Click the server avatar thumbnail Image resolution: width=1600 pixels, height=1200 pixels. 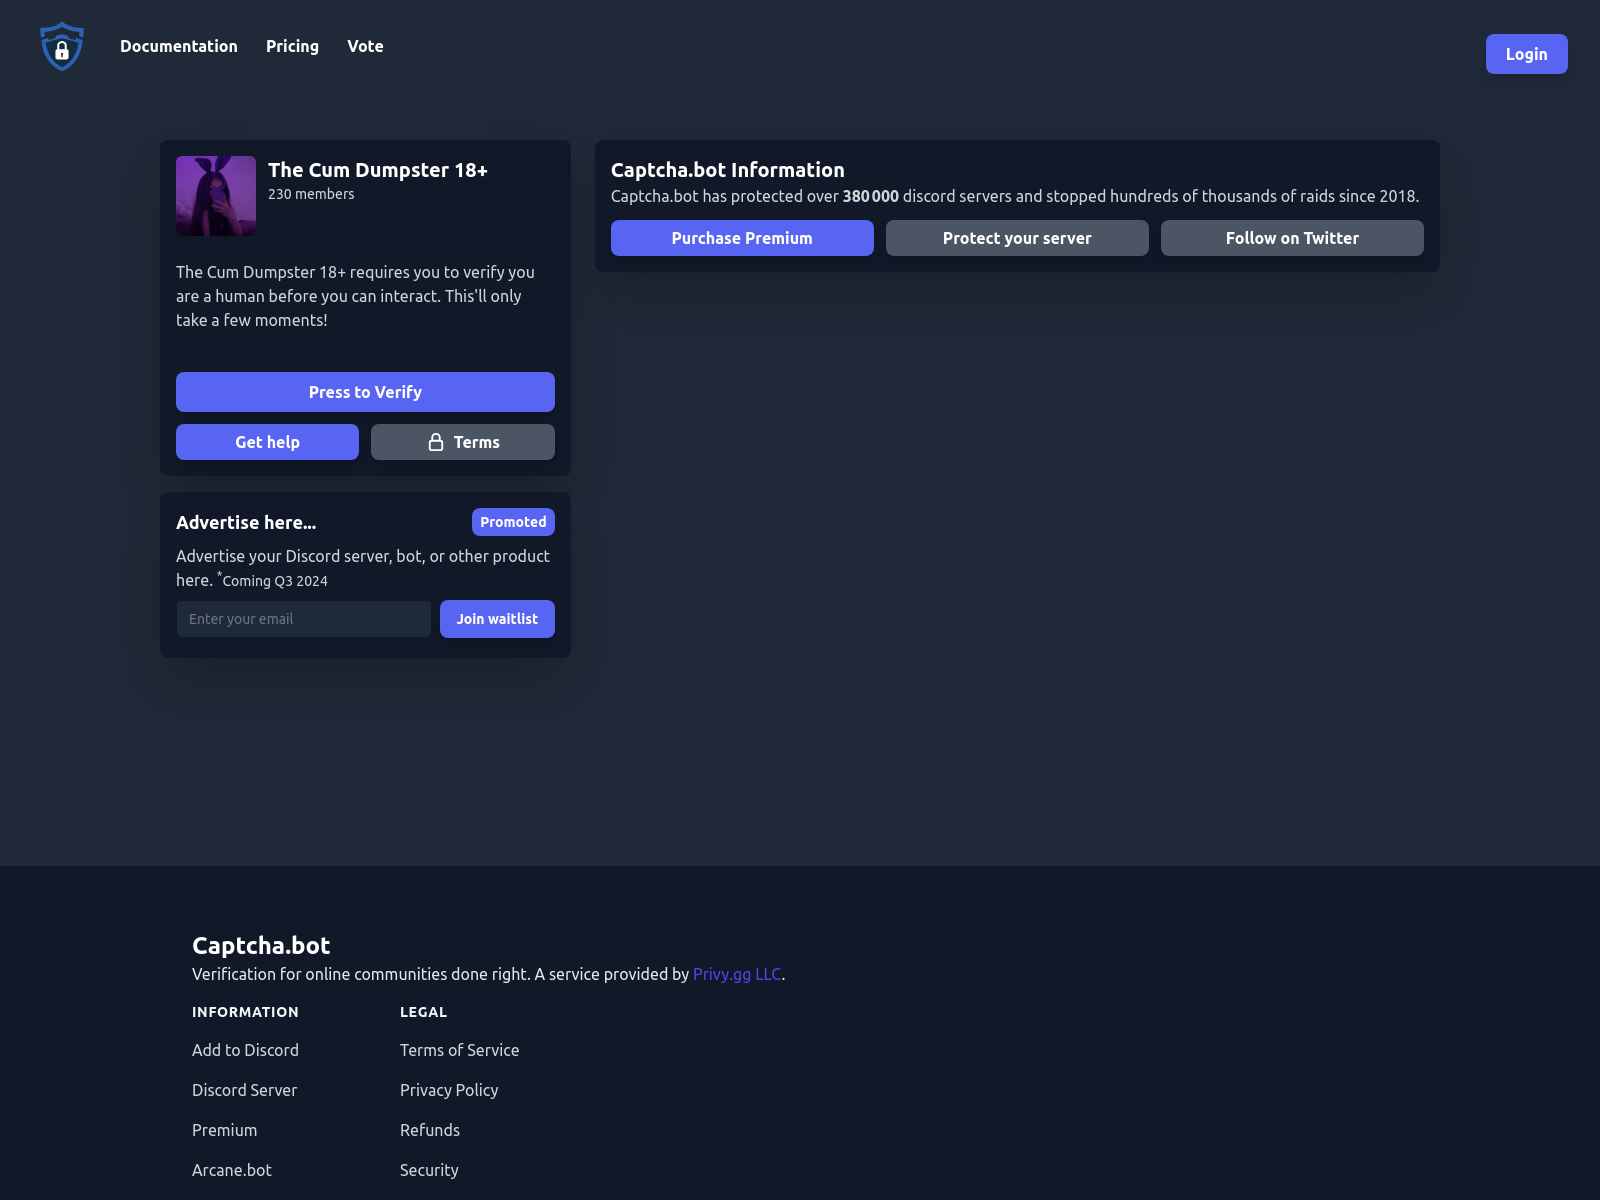tap(216, 196)
